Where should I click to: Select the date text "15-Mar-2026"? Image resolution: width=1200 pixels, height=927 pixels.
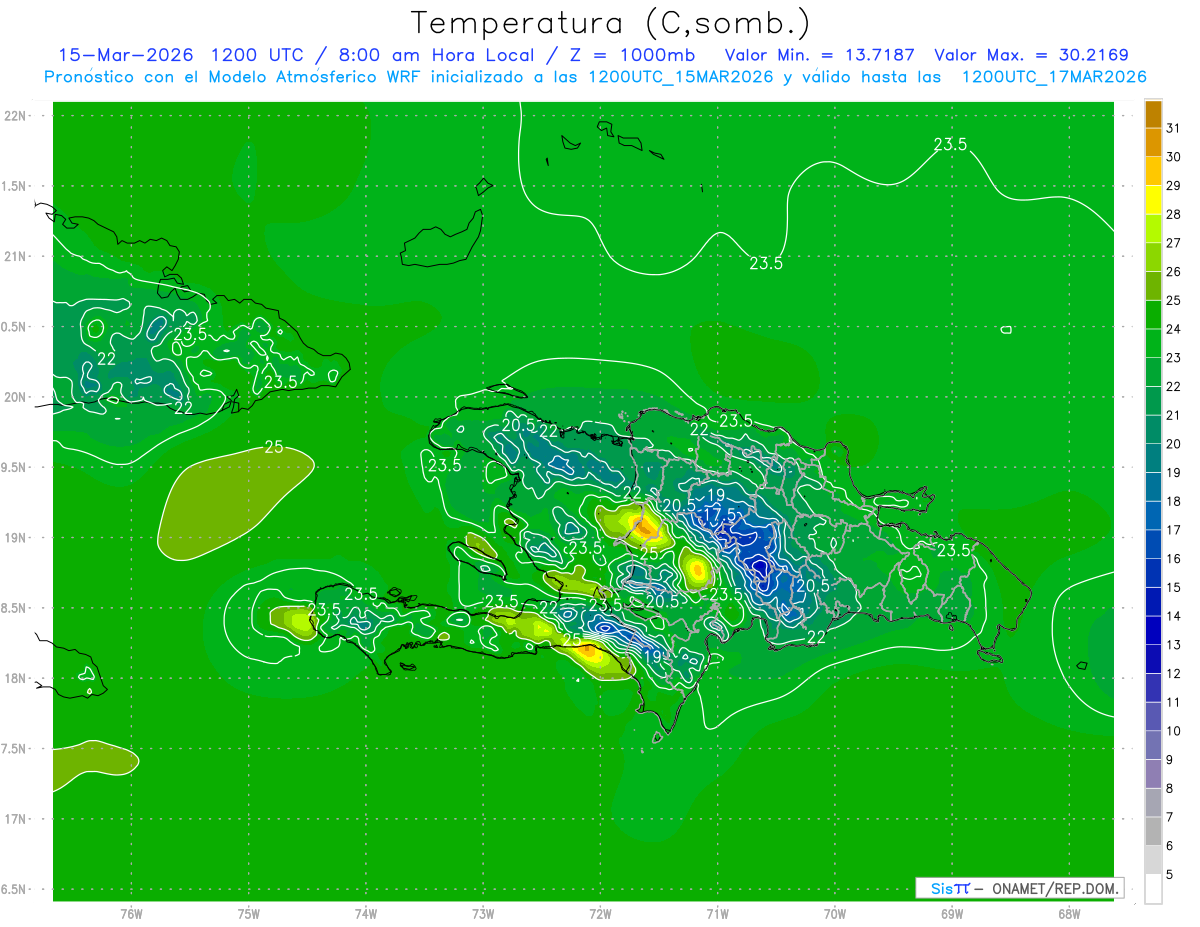[x=125, y=55]
